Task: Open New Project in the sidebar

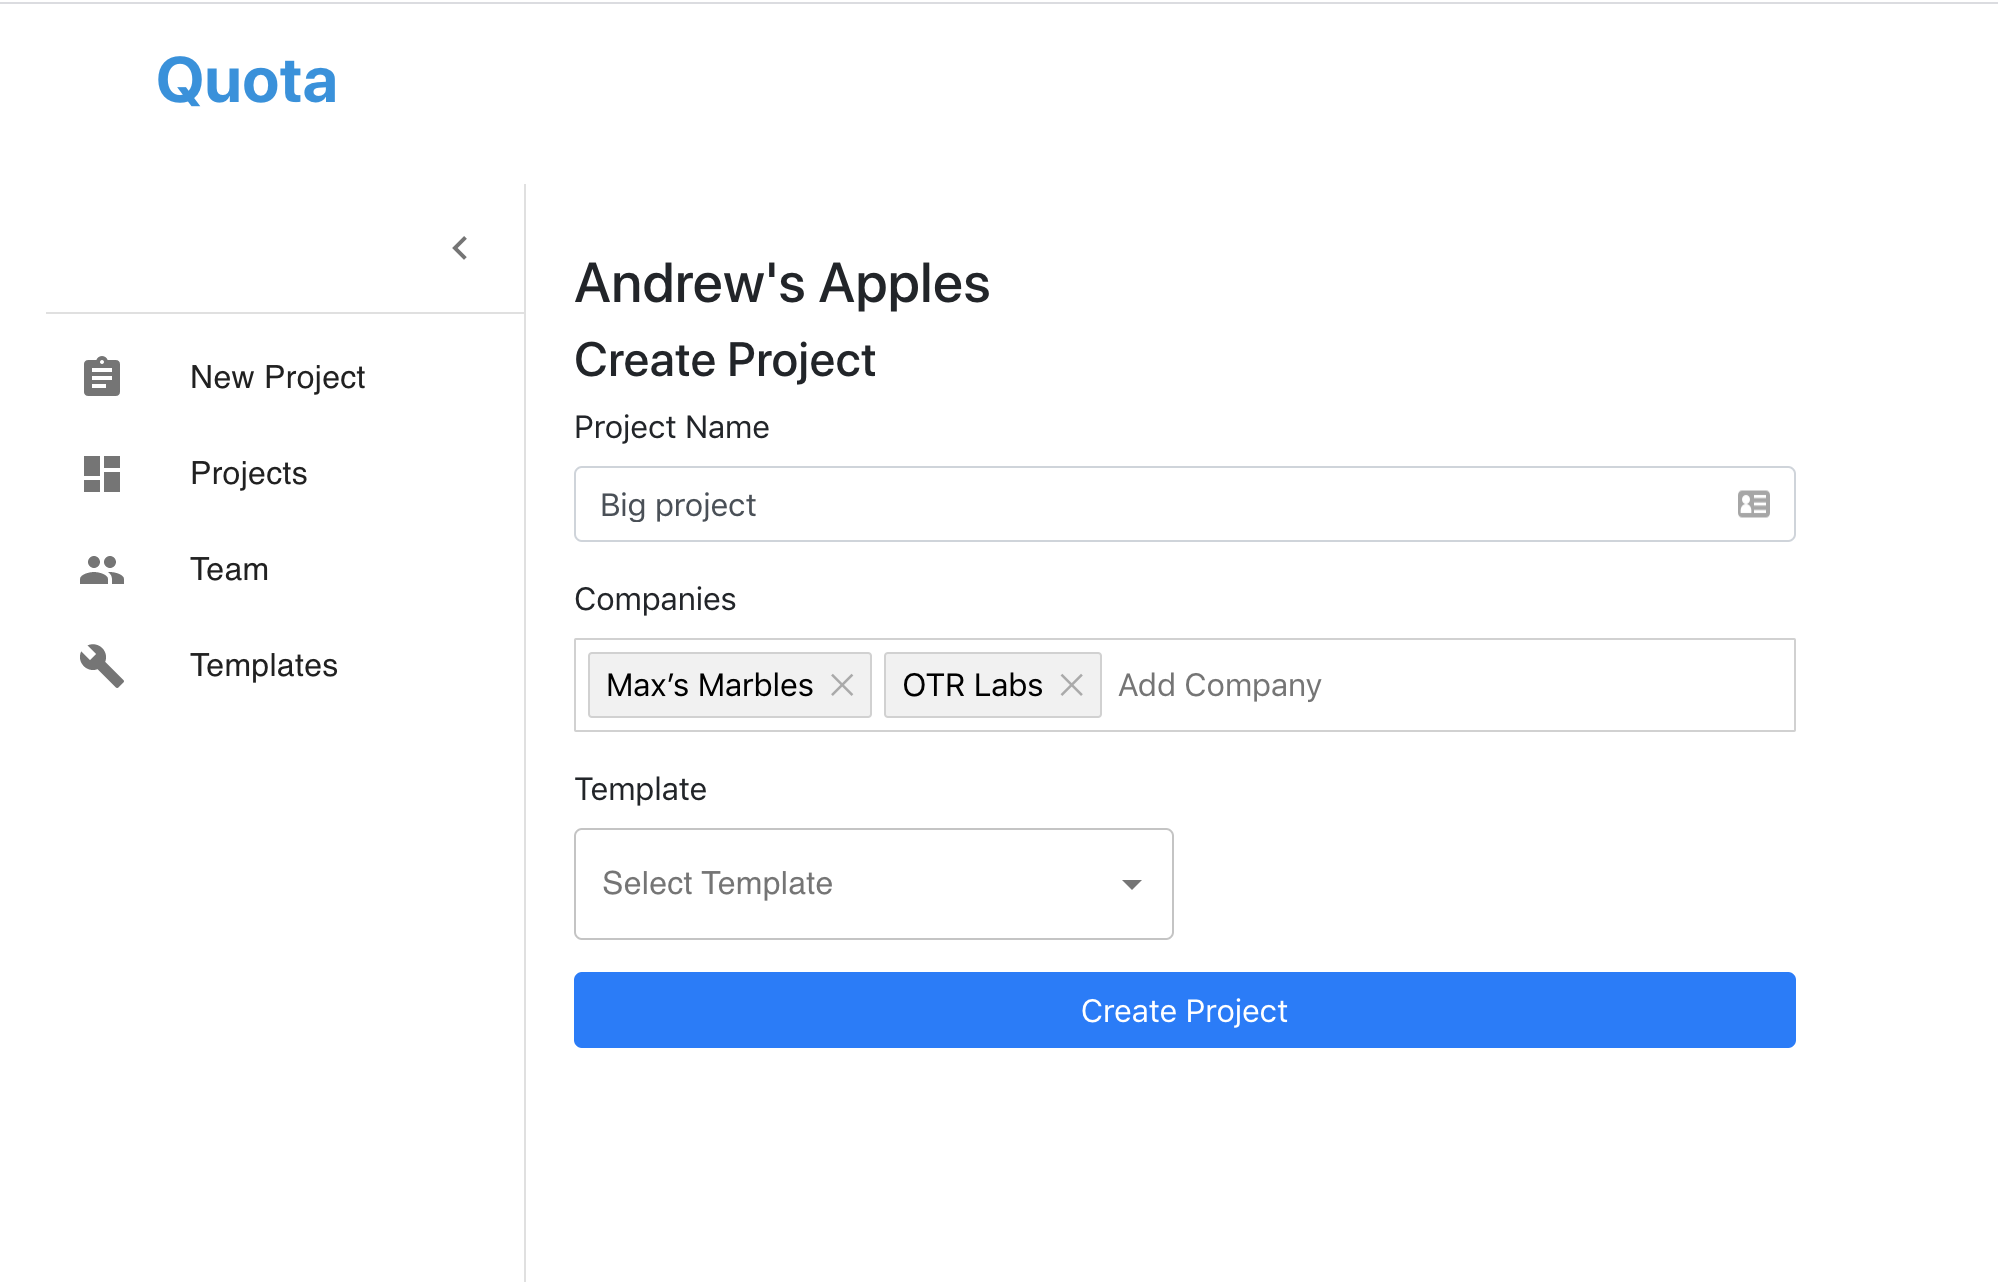Action: click(277, 377)
